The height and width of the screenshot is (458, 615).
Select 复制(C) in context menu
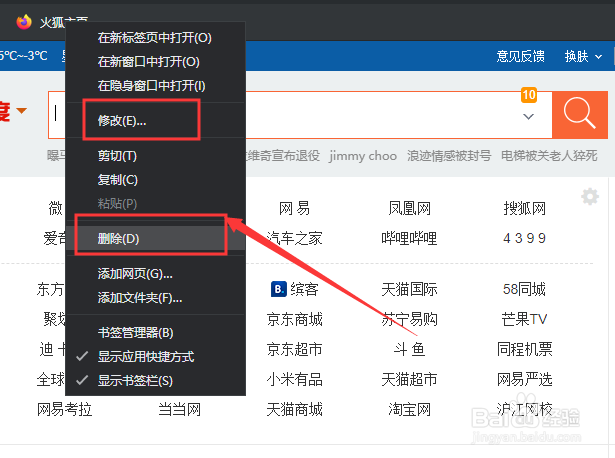tap(156, 180)
